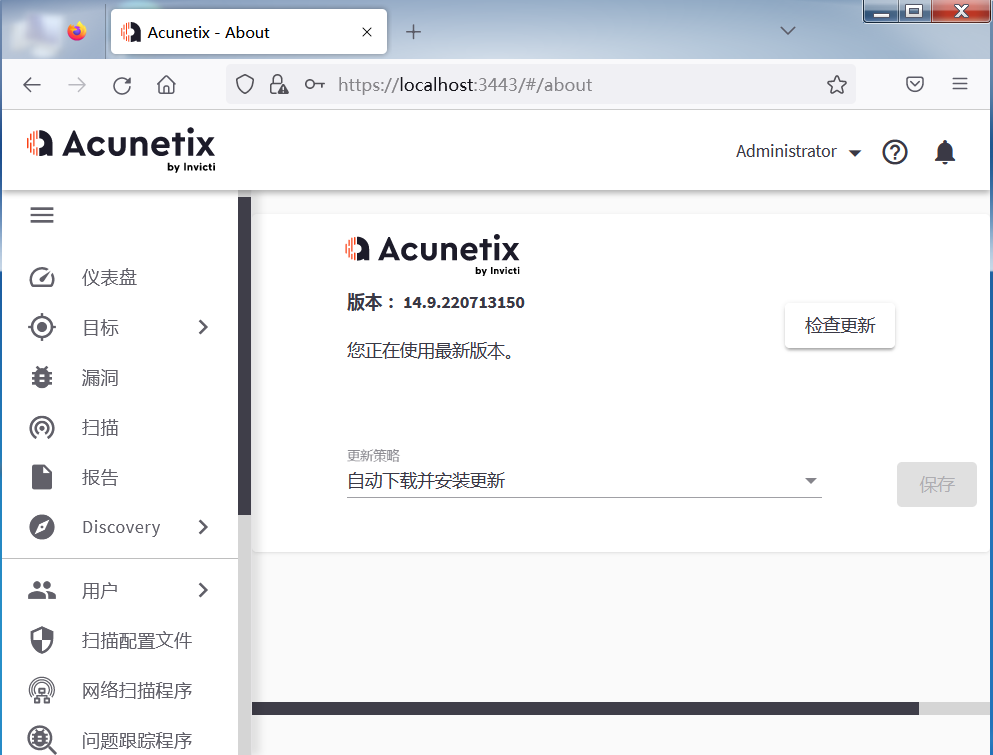Image resolution: width=993 pixels, height=755 pixels.
Task: Expand the 目标 submenu chevron
Action: coord(203,327)
